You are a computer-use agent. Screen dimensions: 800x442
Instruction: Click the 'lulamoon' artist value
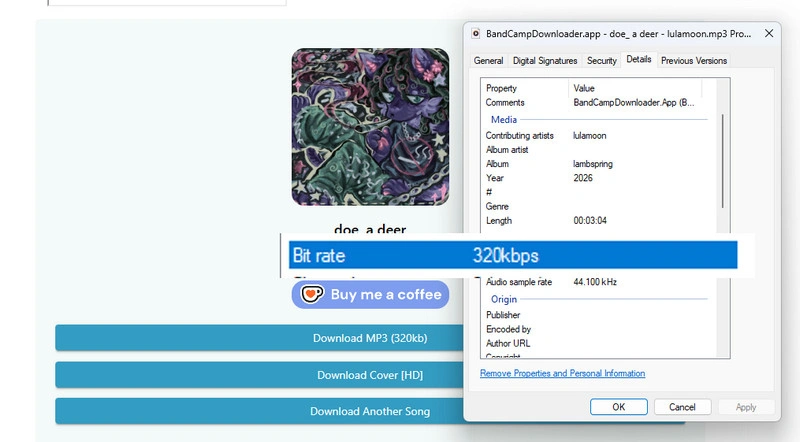coord(590,136)
